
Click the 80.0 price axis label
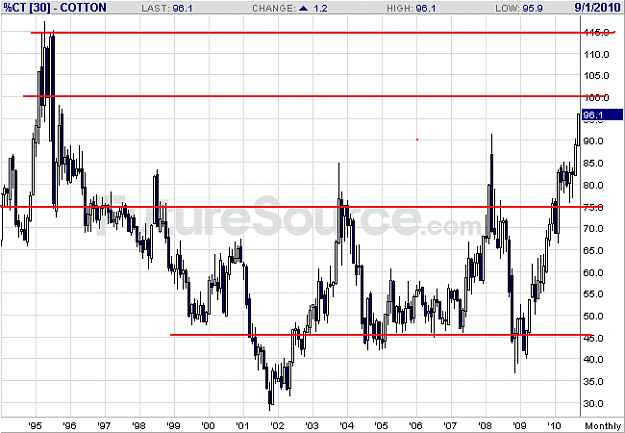596,185
